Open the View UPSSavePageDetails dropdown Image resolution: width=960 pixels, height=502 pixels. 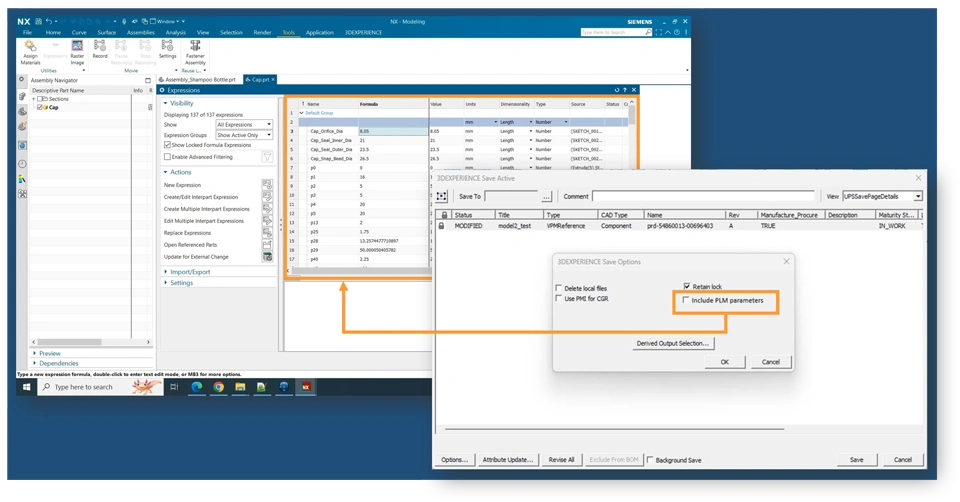coord(882,196)
